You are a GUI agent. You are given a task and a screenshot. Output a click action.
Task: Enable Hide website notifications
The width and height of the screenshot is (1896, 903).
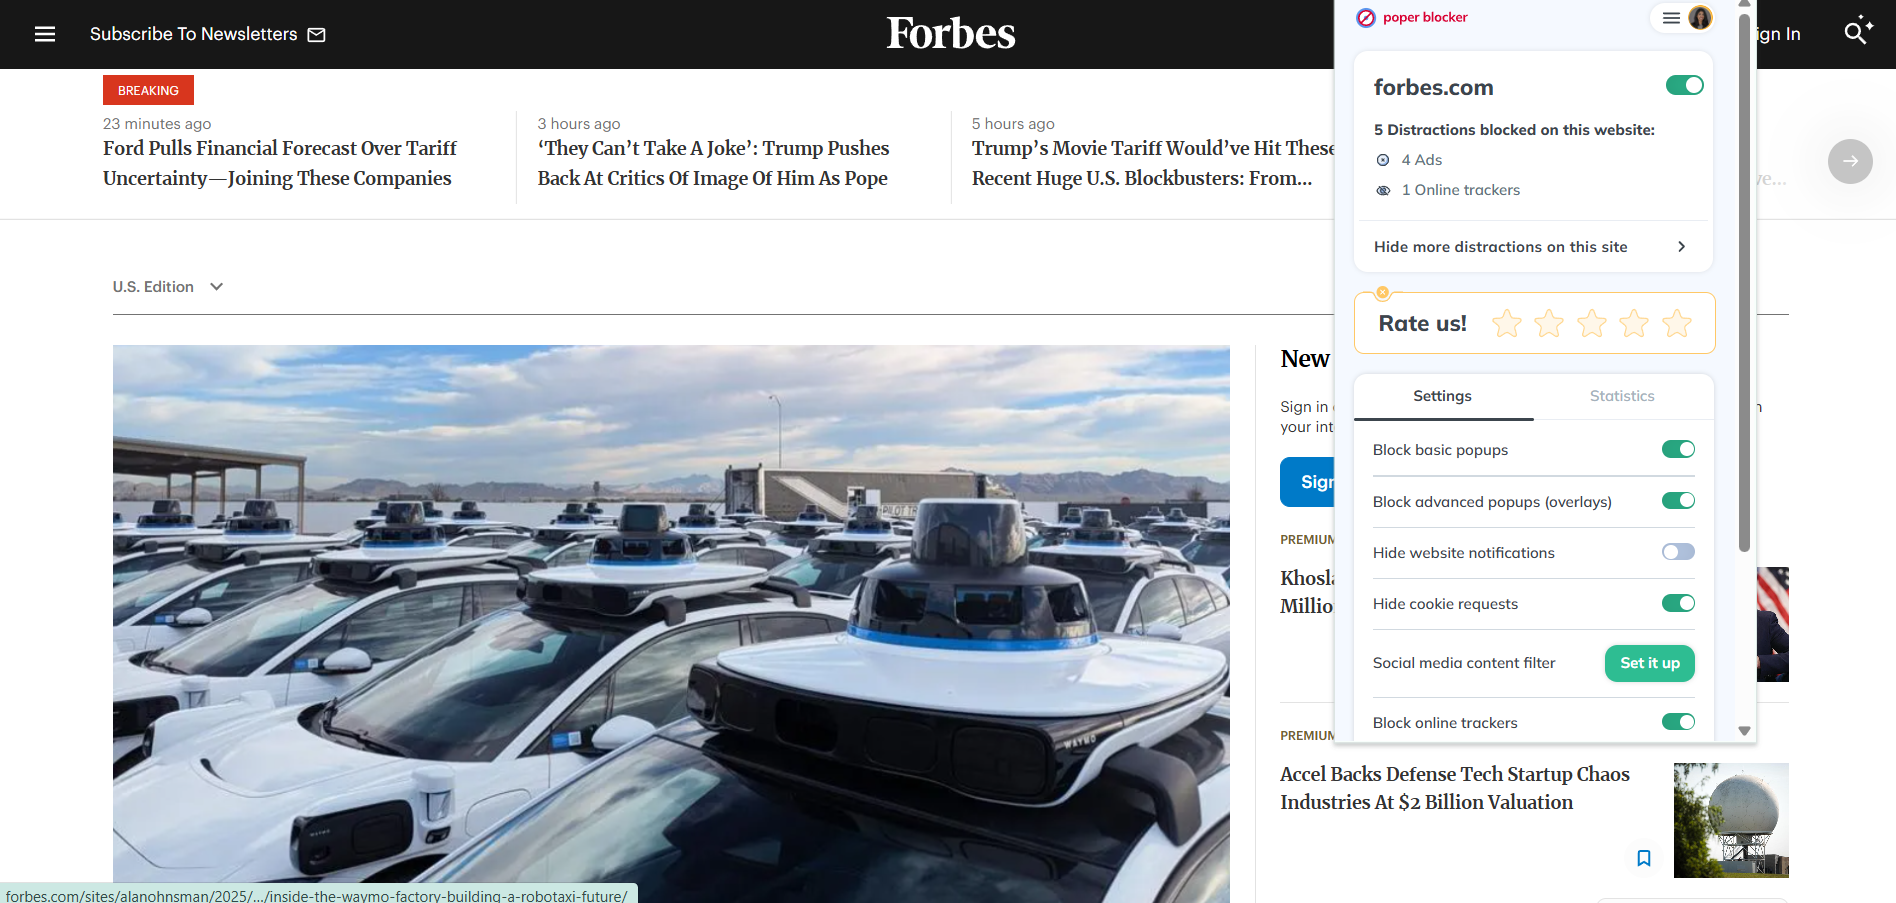point(1678,552)
